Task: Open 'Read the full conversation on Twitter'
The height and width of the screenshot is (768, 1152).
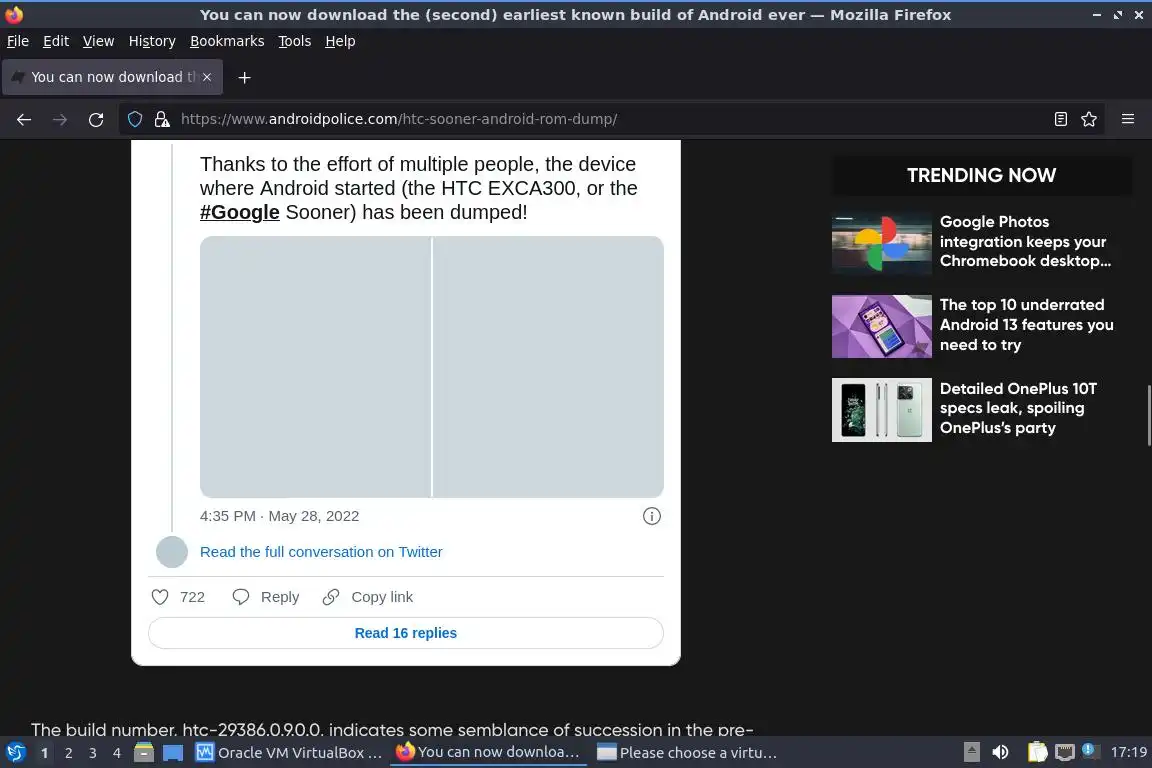Action: click(x=321, y=552)
